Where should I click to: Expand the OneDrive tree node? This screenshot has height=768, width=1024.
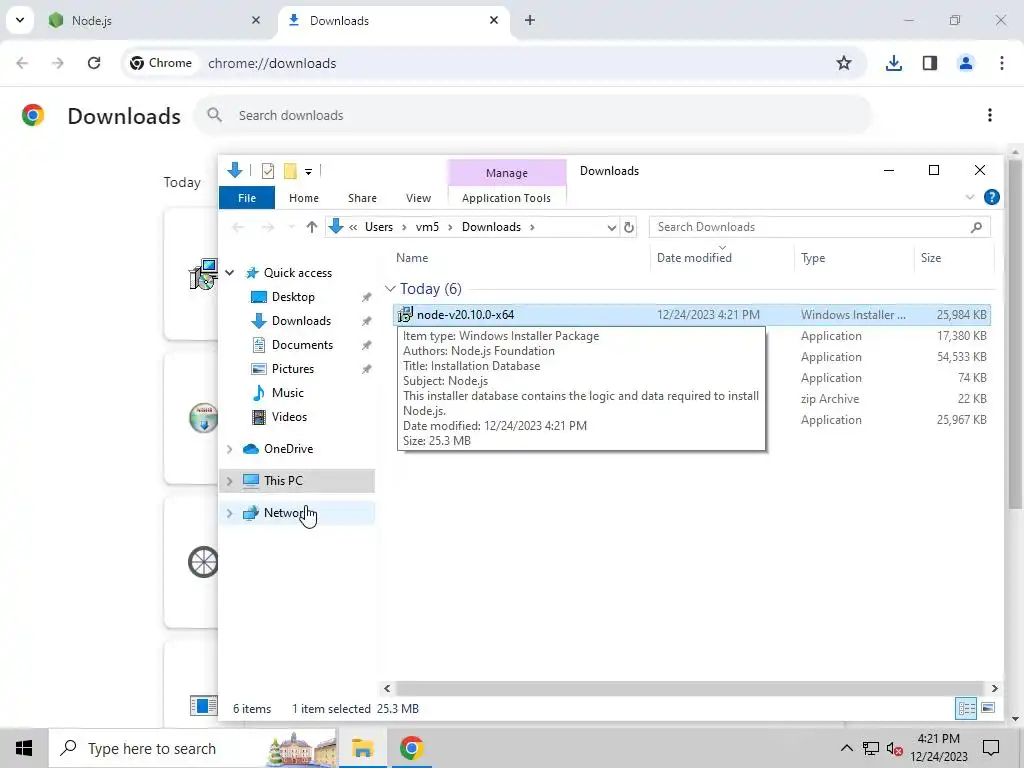point(229,449)
